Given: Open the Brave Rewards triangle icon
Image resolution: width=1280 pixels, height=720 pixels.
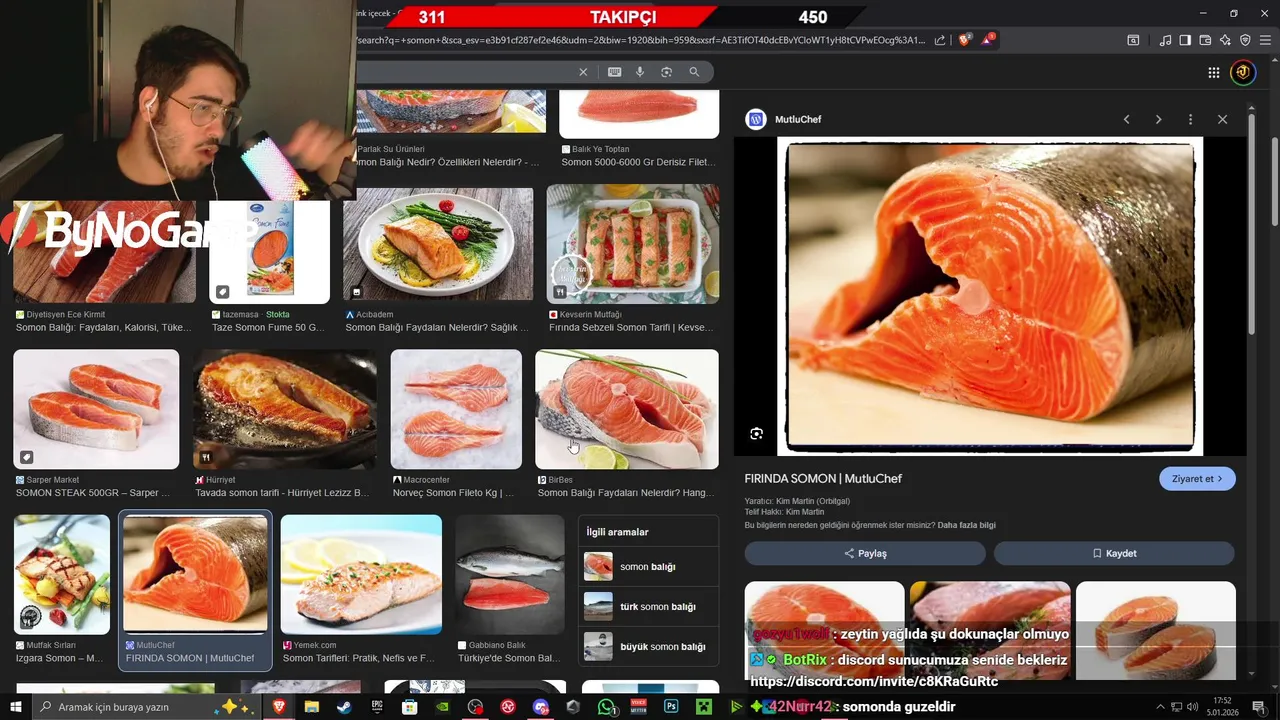Looking at the screenshot, I should (988, 40).
